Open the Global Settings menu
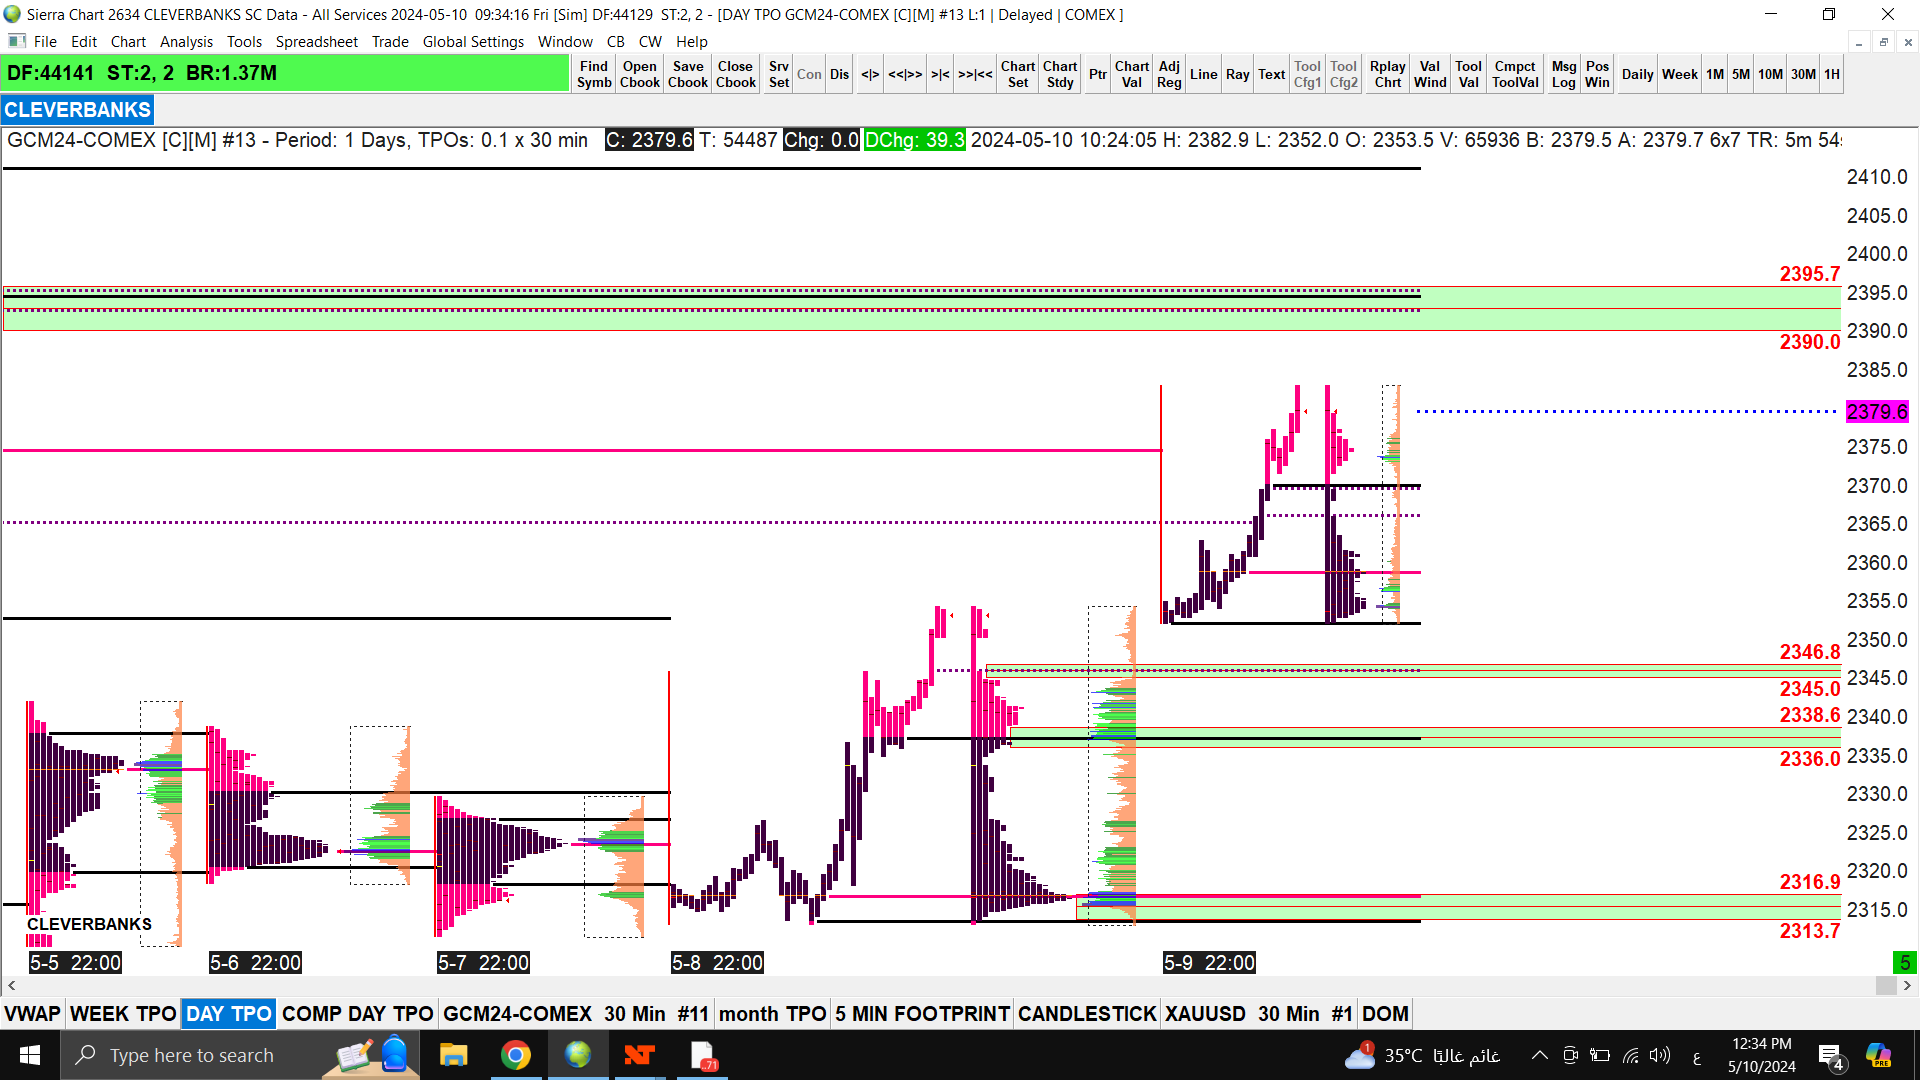Screen dimensions: 1920x1080 coord(473,42)
